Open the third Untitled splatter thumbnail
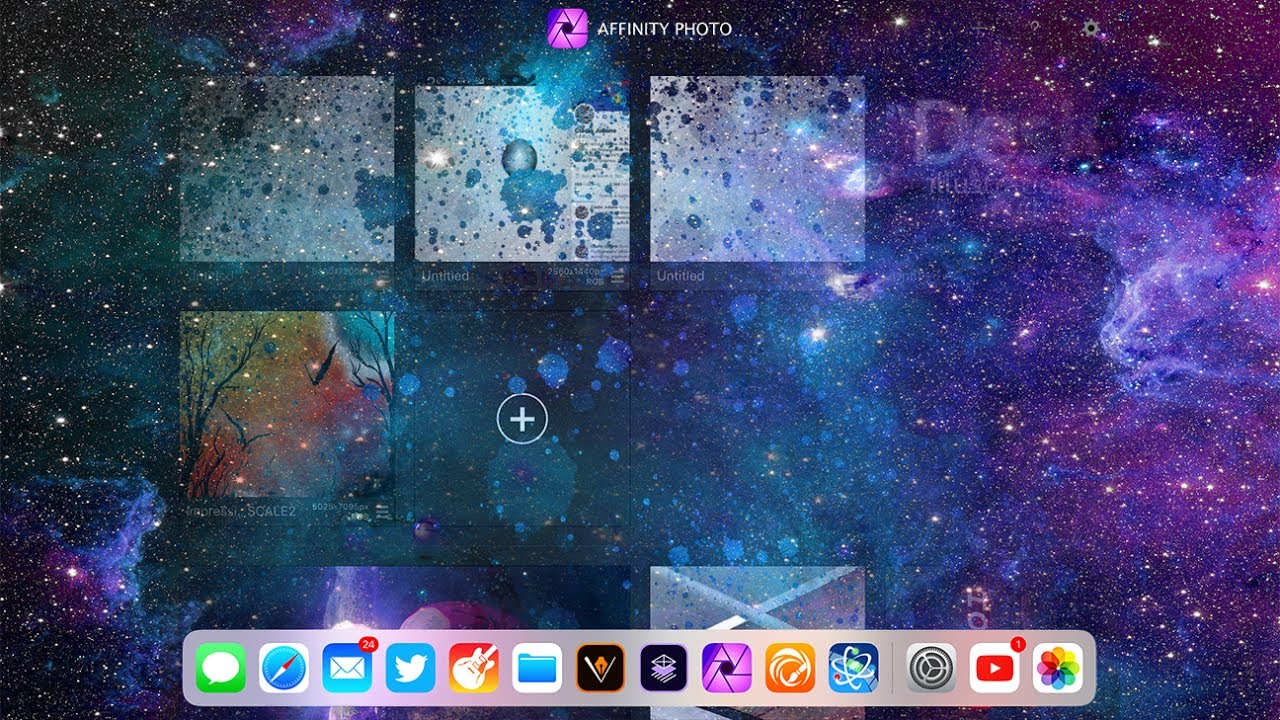1280x720 pixels. click(757, 169)
